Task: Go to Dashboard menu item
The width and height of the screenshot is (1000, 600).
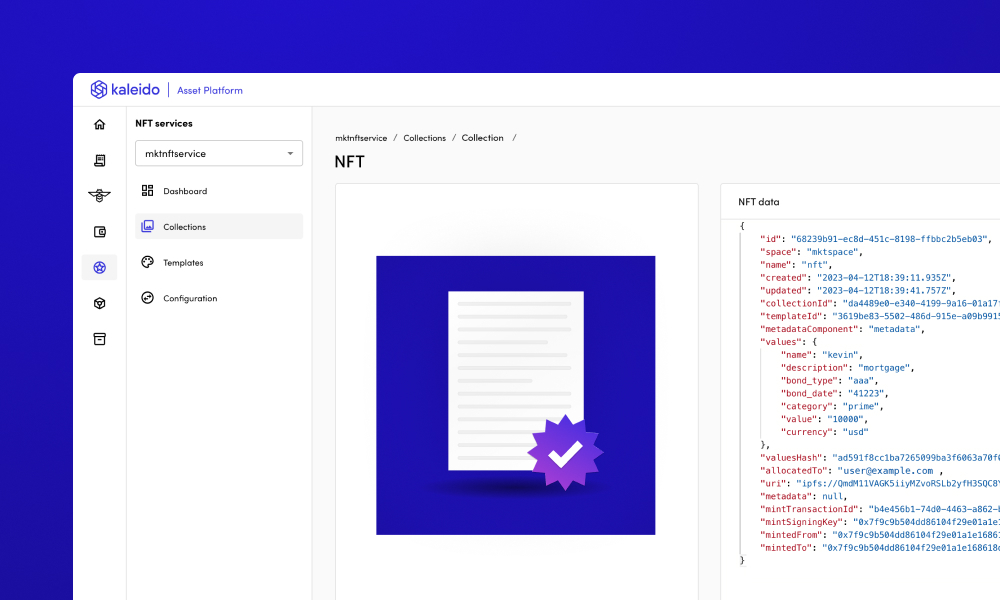Action: pyautogui.click(x=219, y=191)
